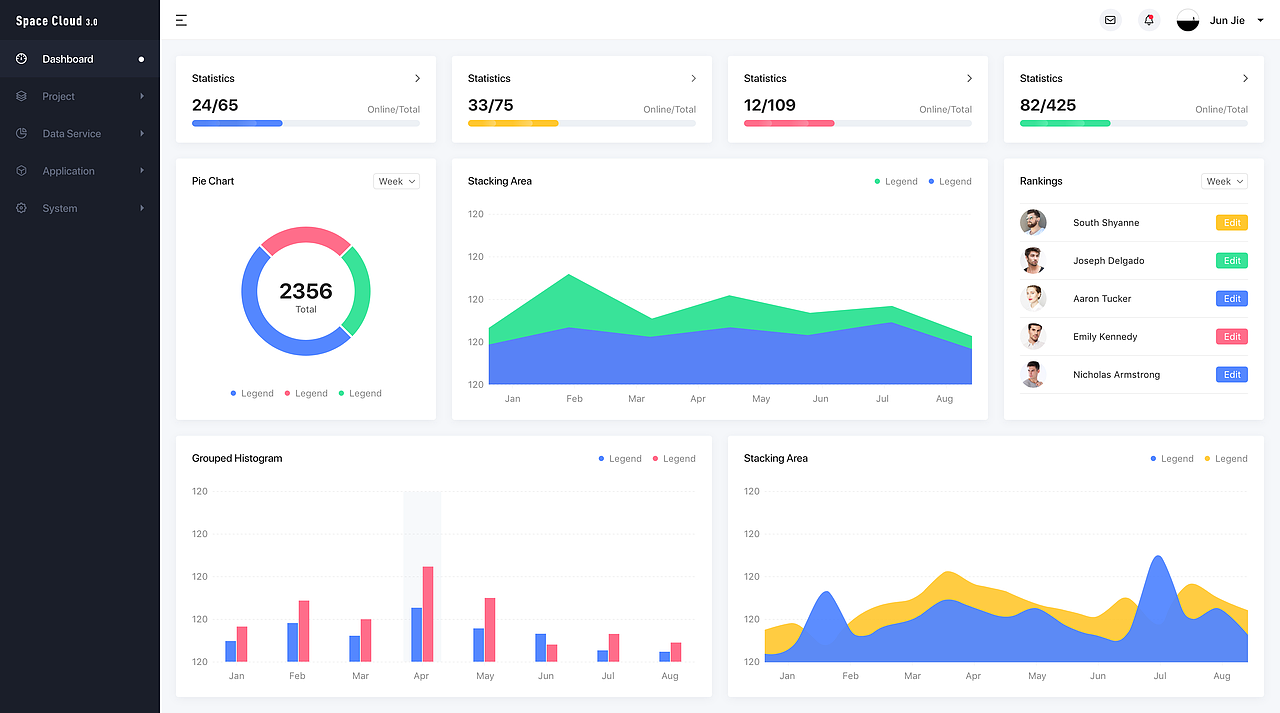Open the notification bell icon
Image resolution: width=1280 pixels, height=713 pixels.
click(1149, 20)
